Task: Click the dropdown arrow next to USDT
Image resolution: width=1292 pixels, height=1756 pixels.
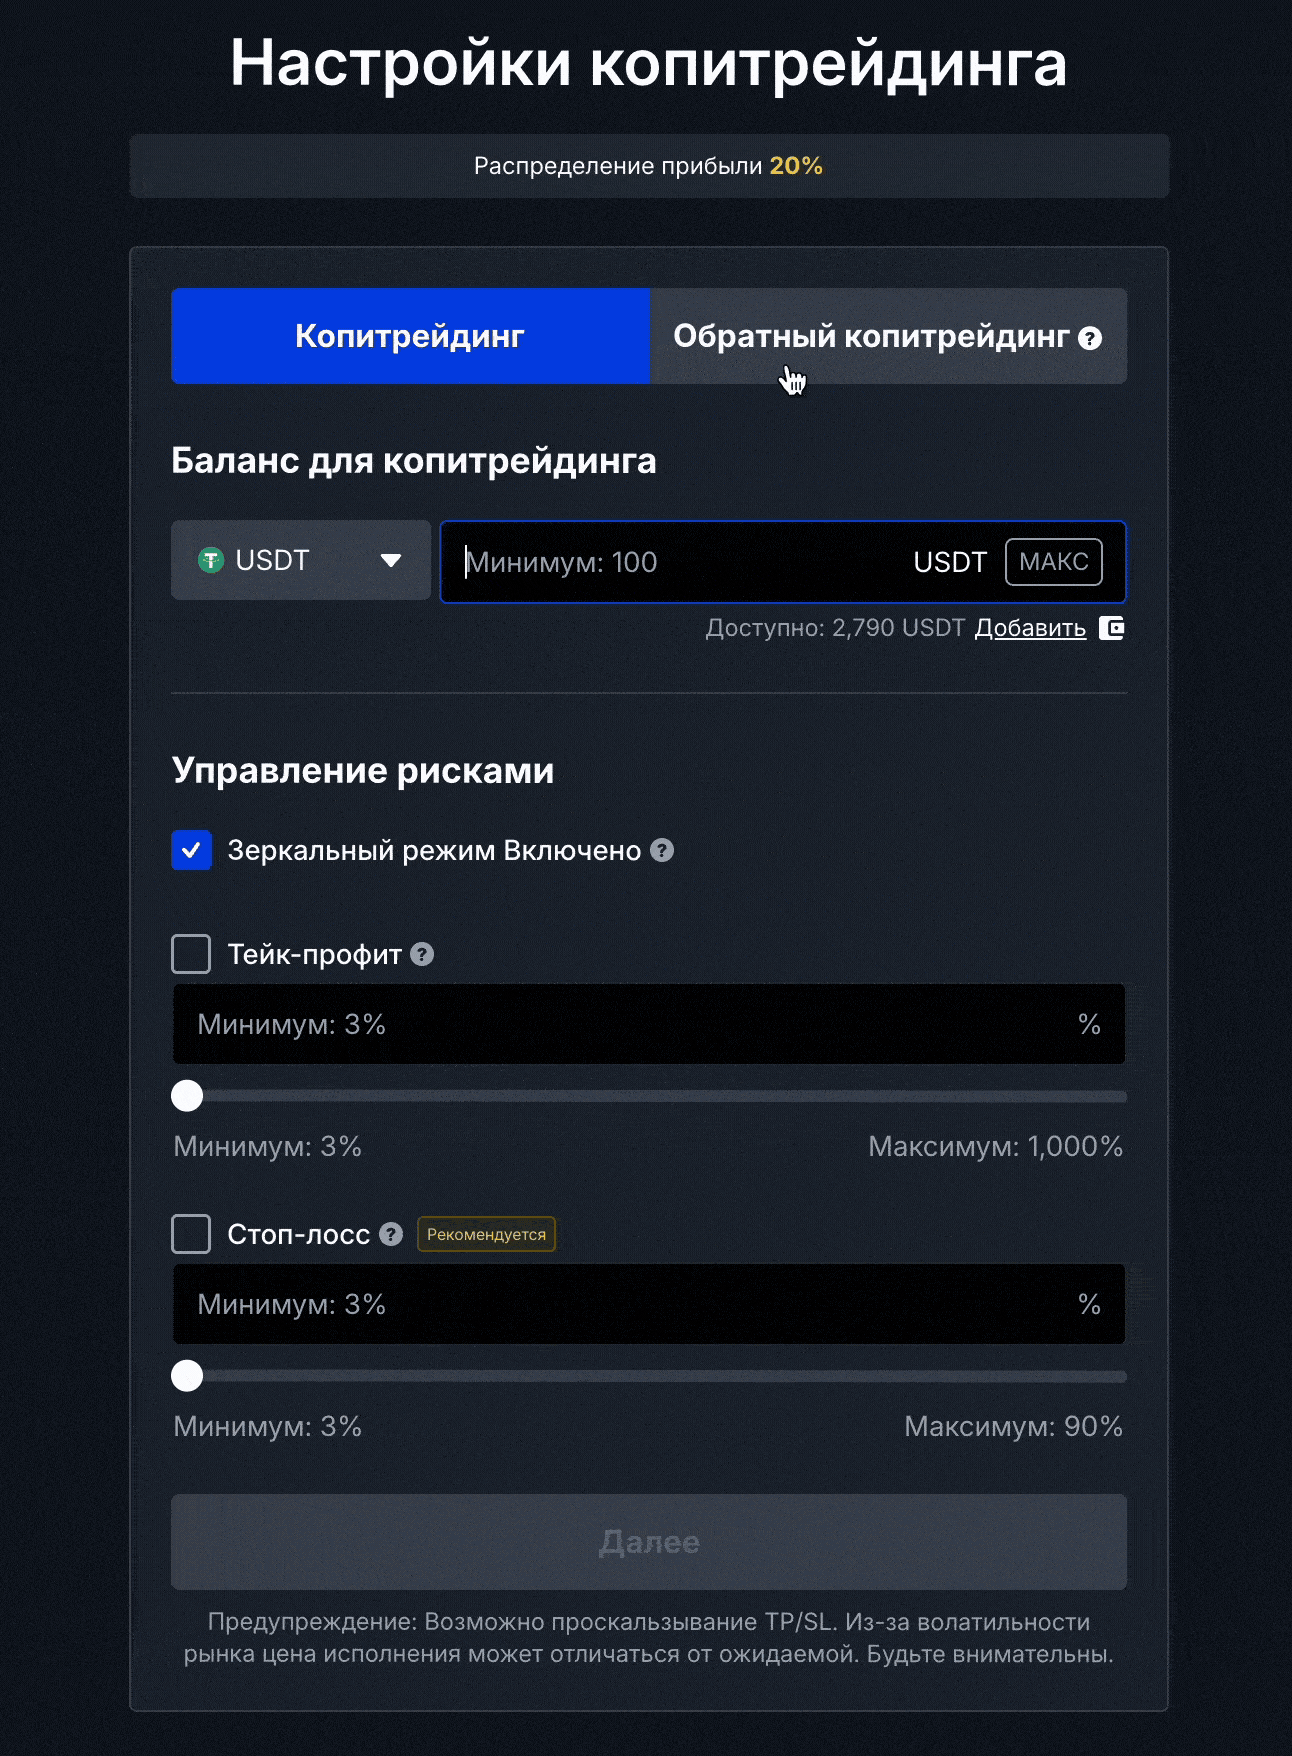Action: click(391, 560)
